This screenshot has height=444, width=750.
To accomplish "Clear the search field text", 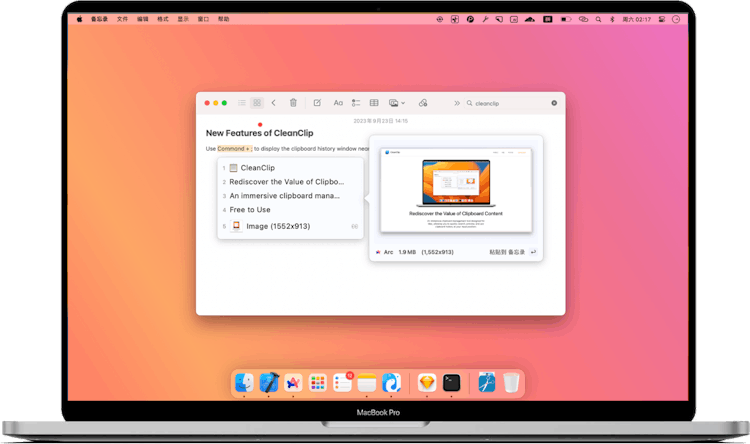I will pyautogui.click(x=554, y=103).
